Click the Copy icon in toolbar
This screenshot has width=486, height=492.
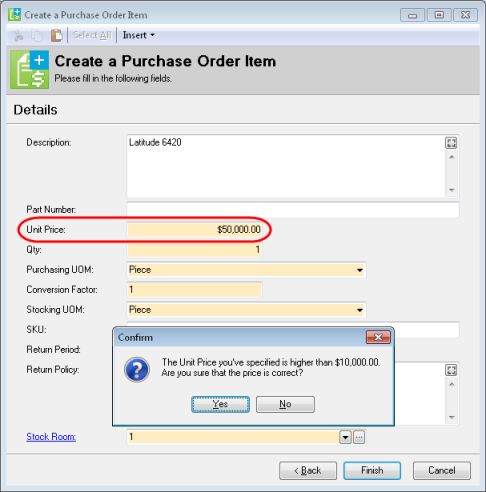point(37,35)
